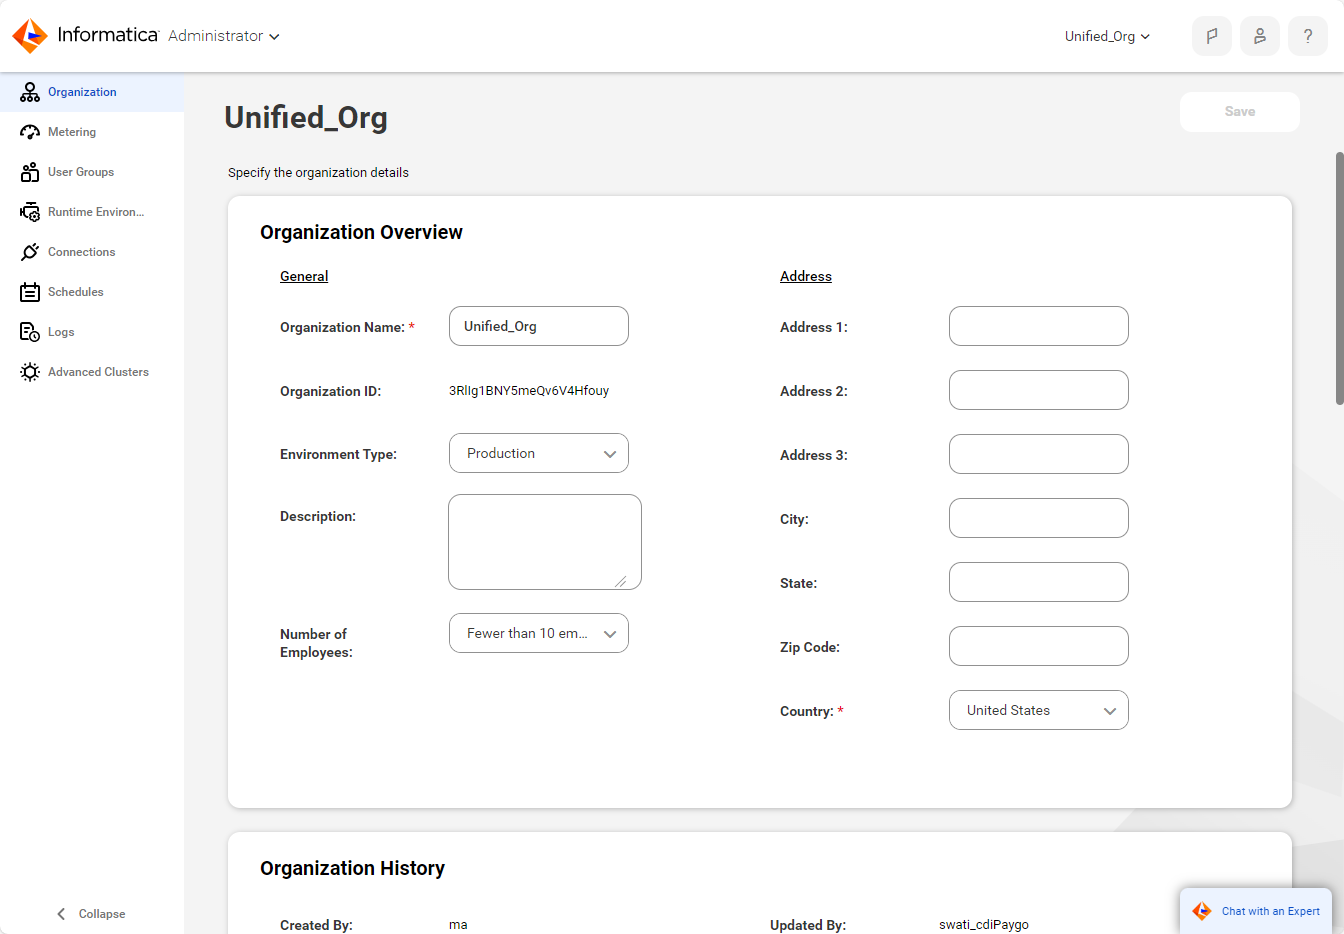The image size is (1344, 934).
Task: Click the Address 1 input field
Action: tap(1039, 326)
